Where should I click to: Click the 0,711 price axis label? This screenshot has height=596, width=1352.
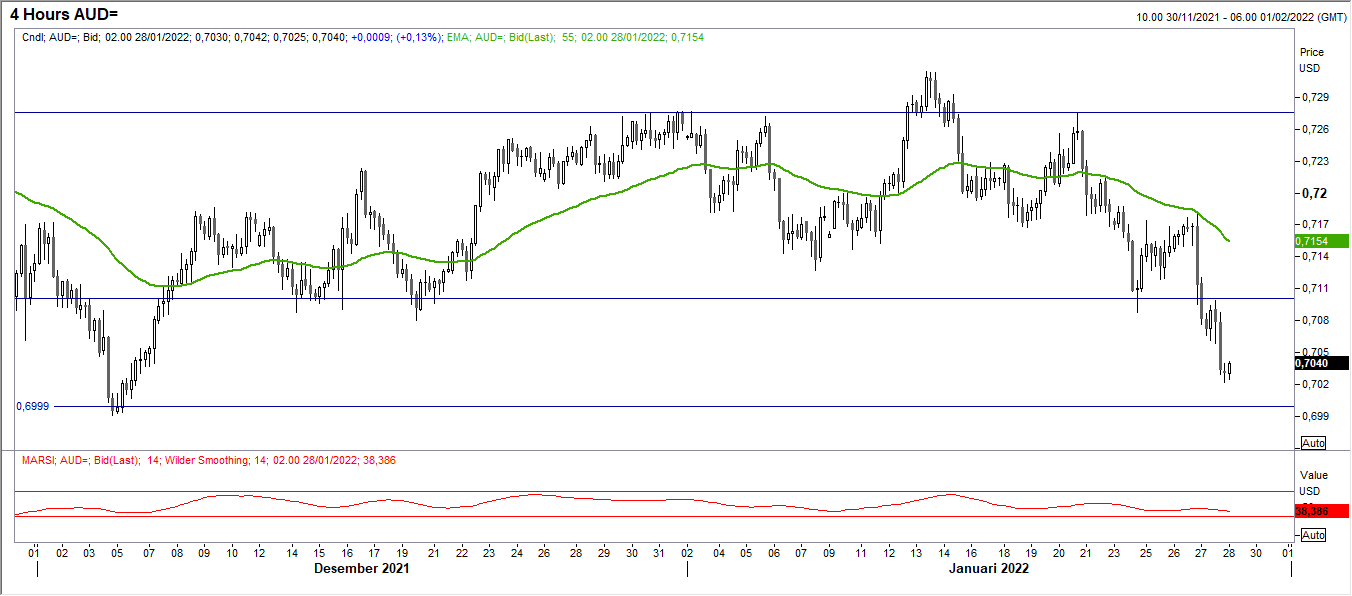[1315, 288]
